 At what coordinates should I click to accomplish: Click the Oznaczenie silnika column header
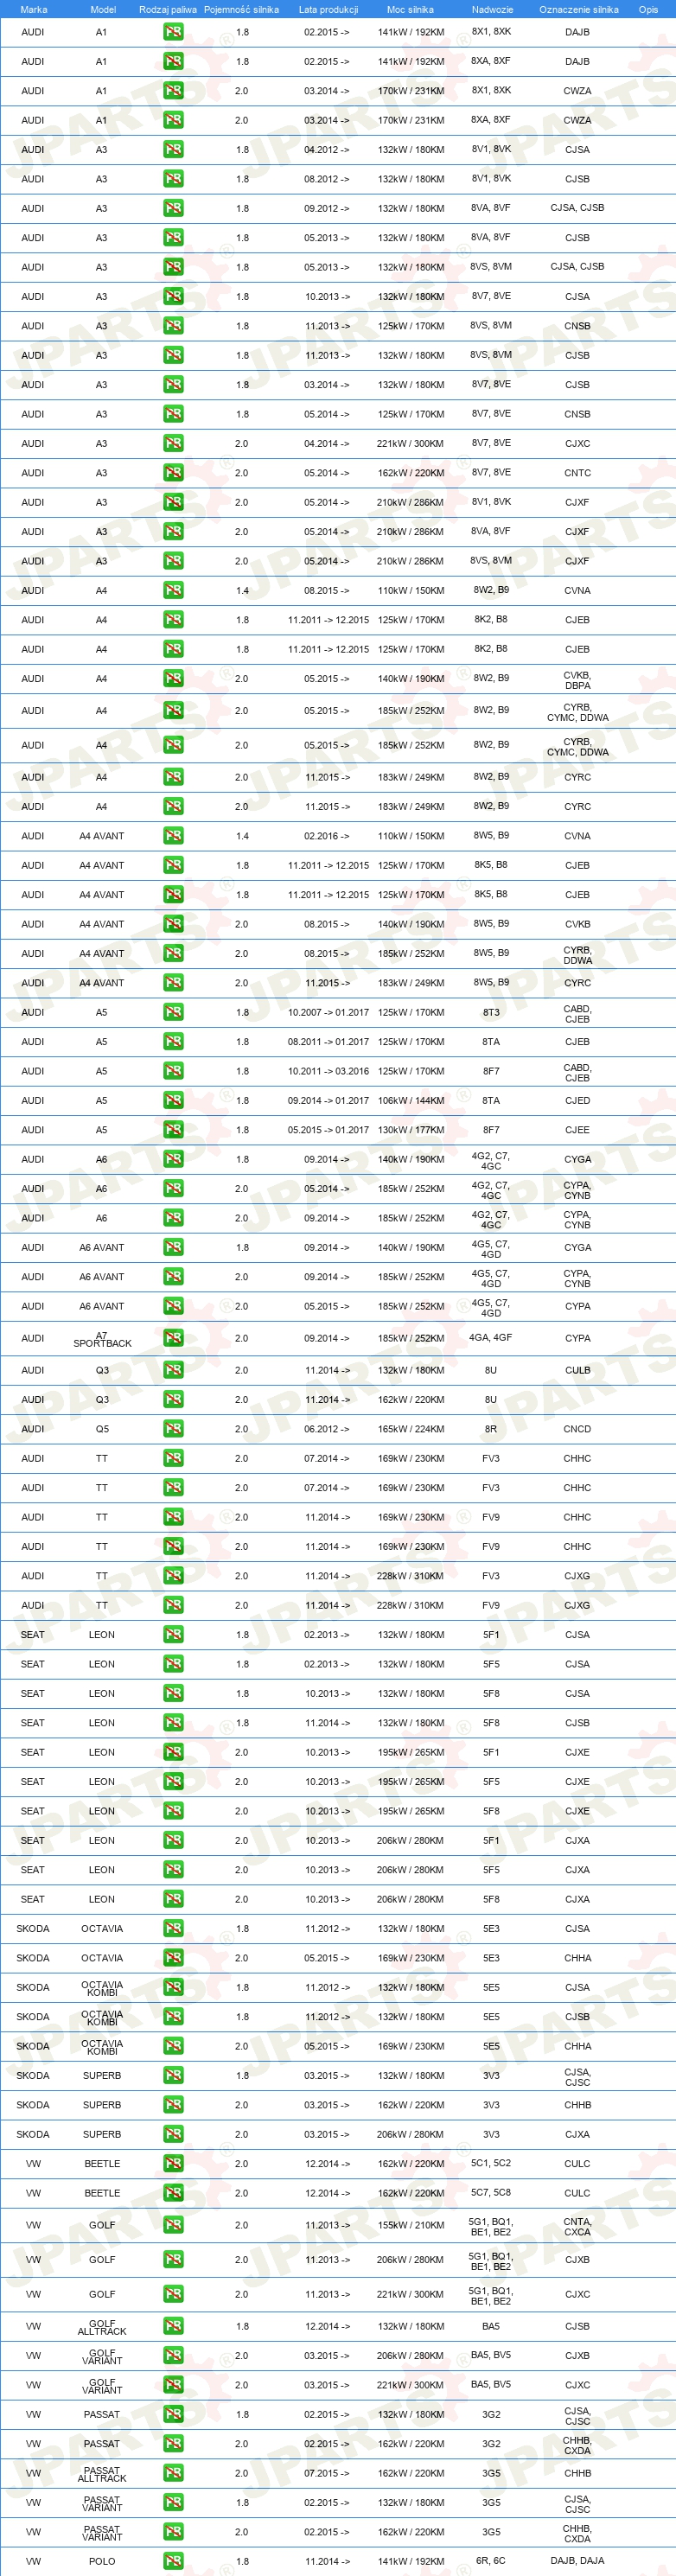pyautogui.click(x=579, y=9)
